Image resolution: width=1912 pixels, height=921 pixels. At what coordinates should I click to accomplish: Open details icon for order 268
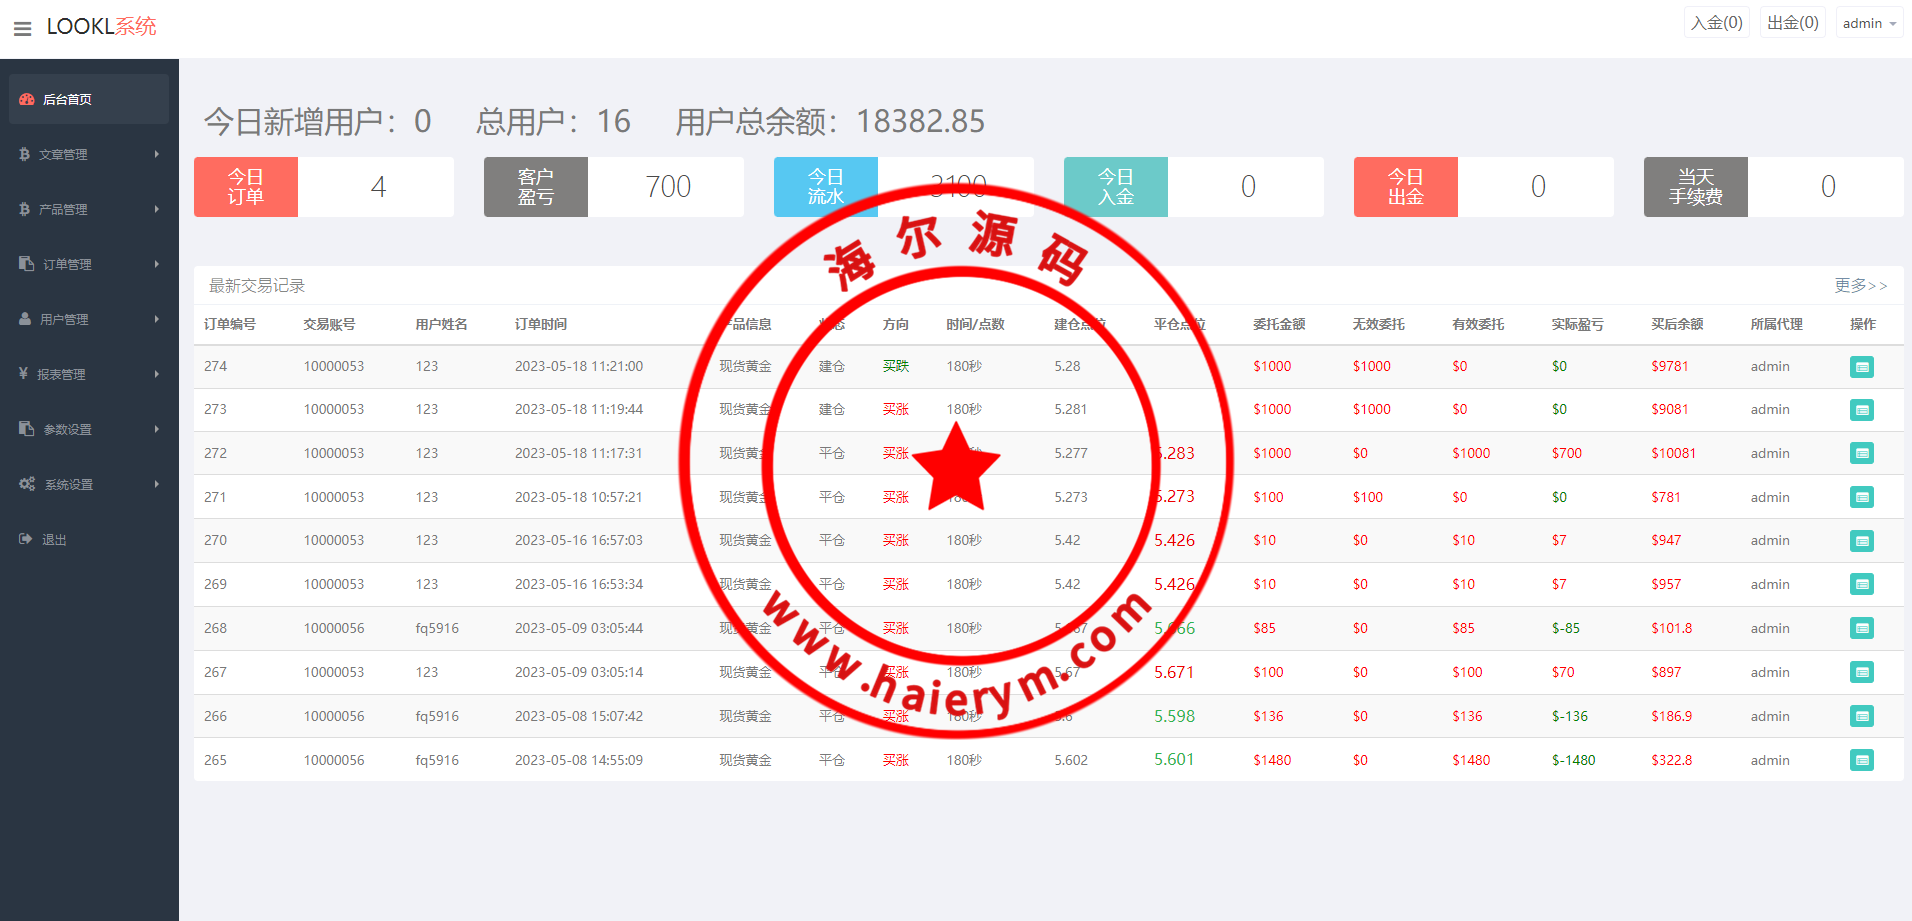click(x=1861, y=629)
